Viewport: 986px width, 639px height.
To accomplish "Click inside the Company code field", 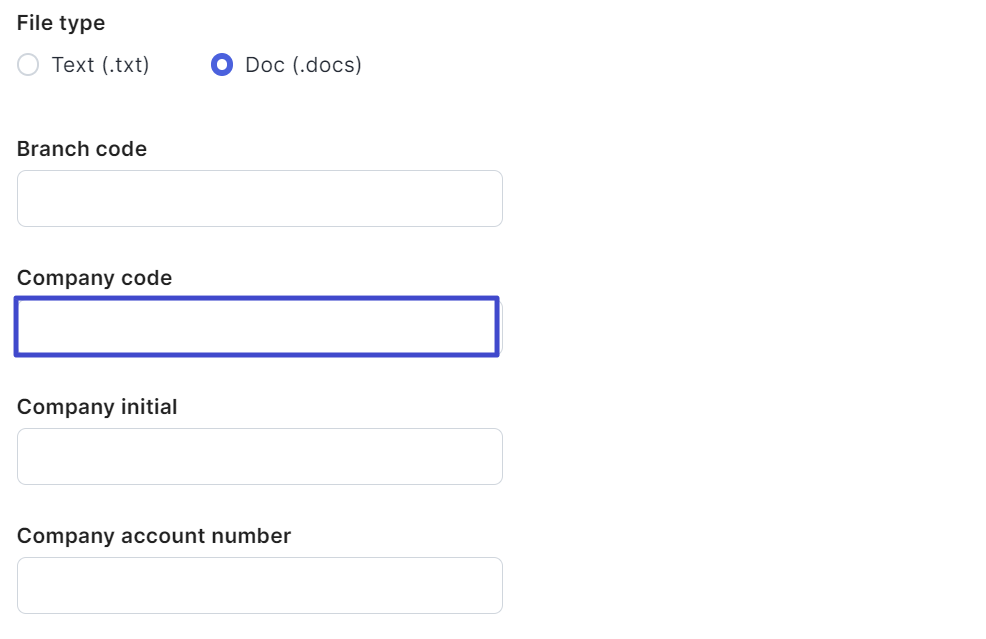I will [256, 326].
